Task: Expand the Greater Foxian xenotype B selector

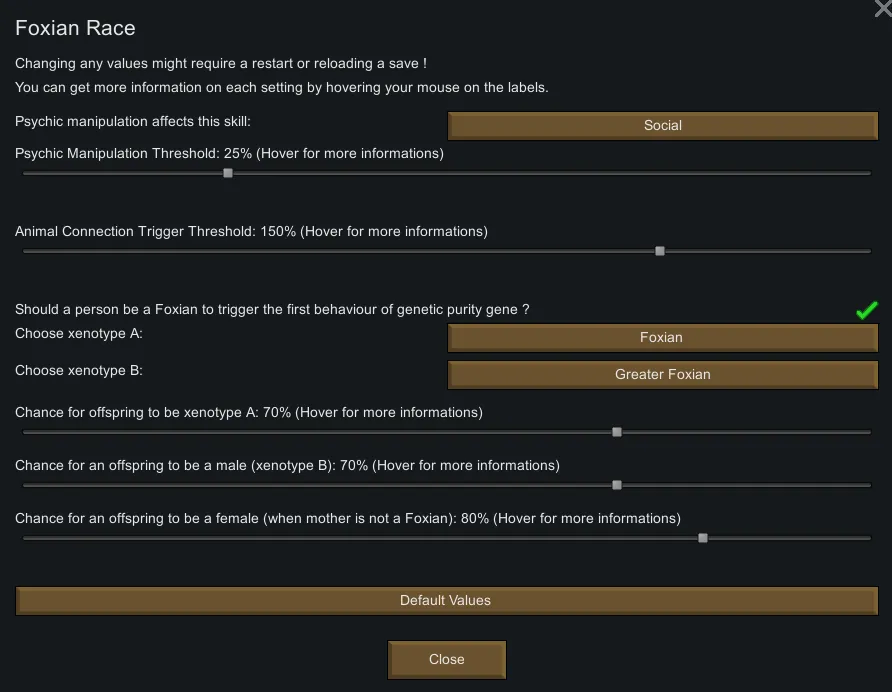Action: [662, 375]
